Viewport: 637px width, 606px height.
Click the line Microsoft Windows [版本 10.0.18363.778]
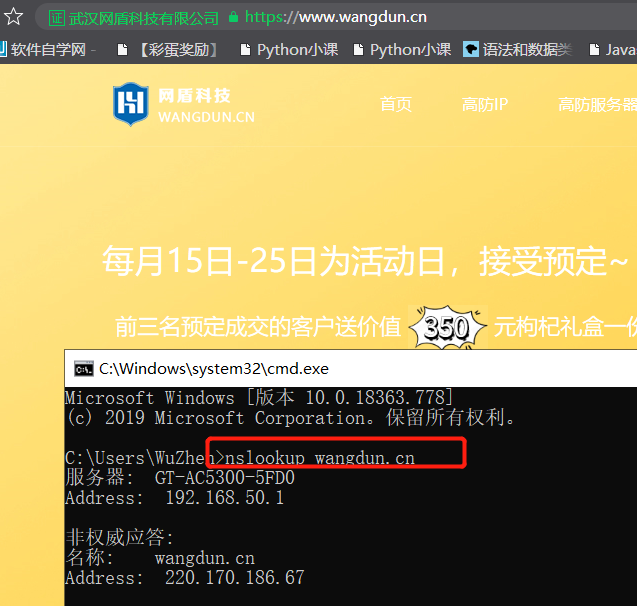[x=259, y=398]
